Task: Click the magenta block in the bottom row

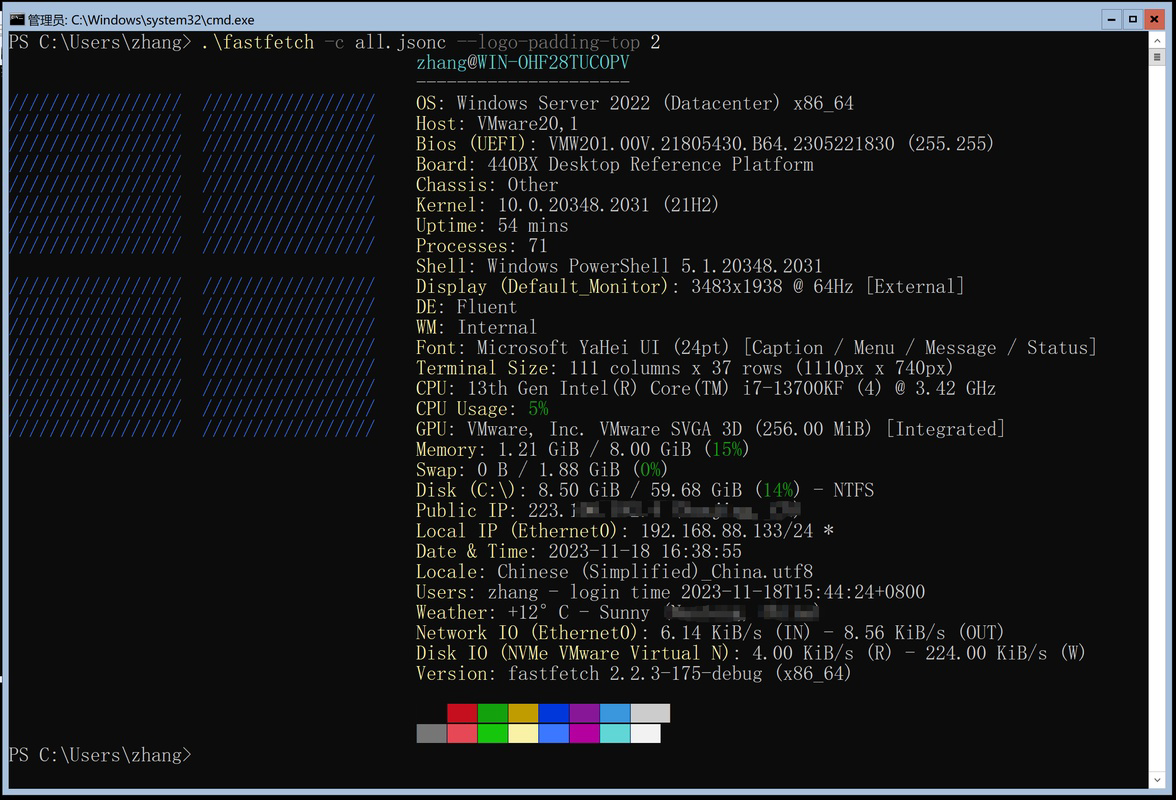Action: [584, 733]
